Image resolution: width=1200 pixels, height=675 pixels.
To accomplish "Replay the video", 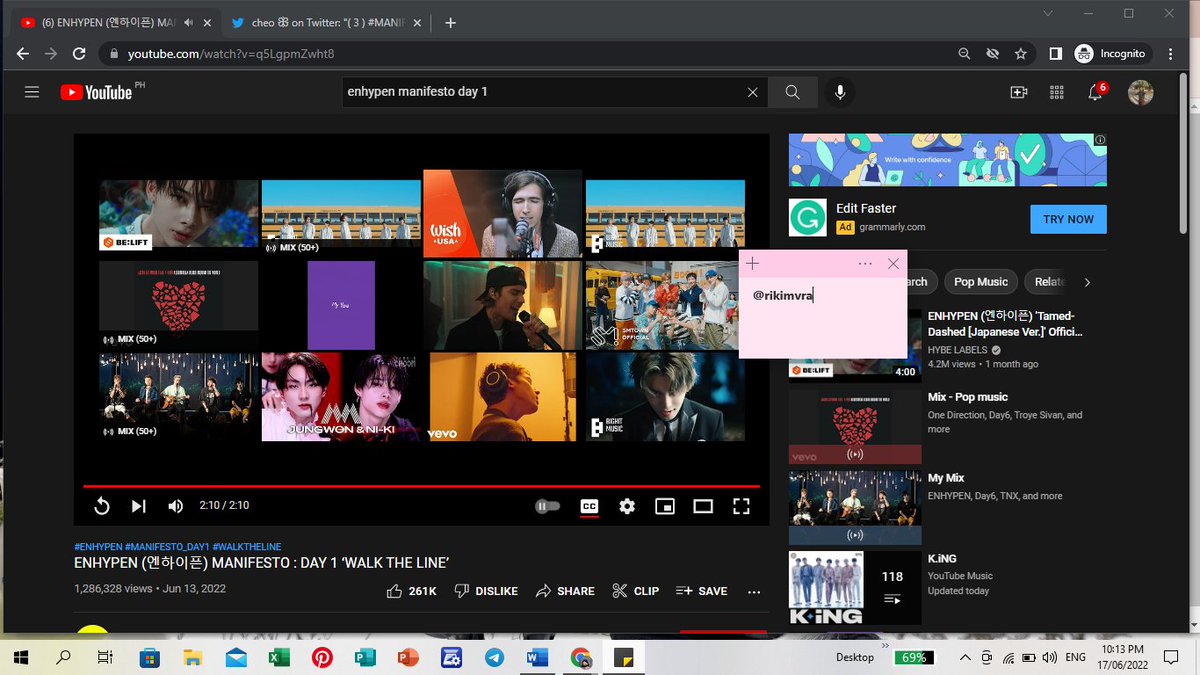I will click(102, 506).
